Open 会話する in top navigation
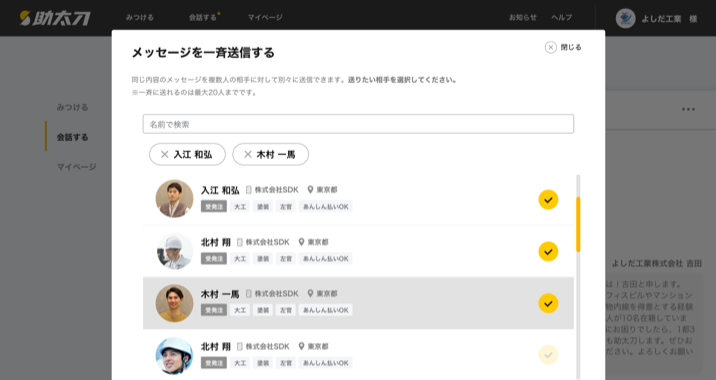The image size is (716, 380). click(x=203, y=17)
